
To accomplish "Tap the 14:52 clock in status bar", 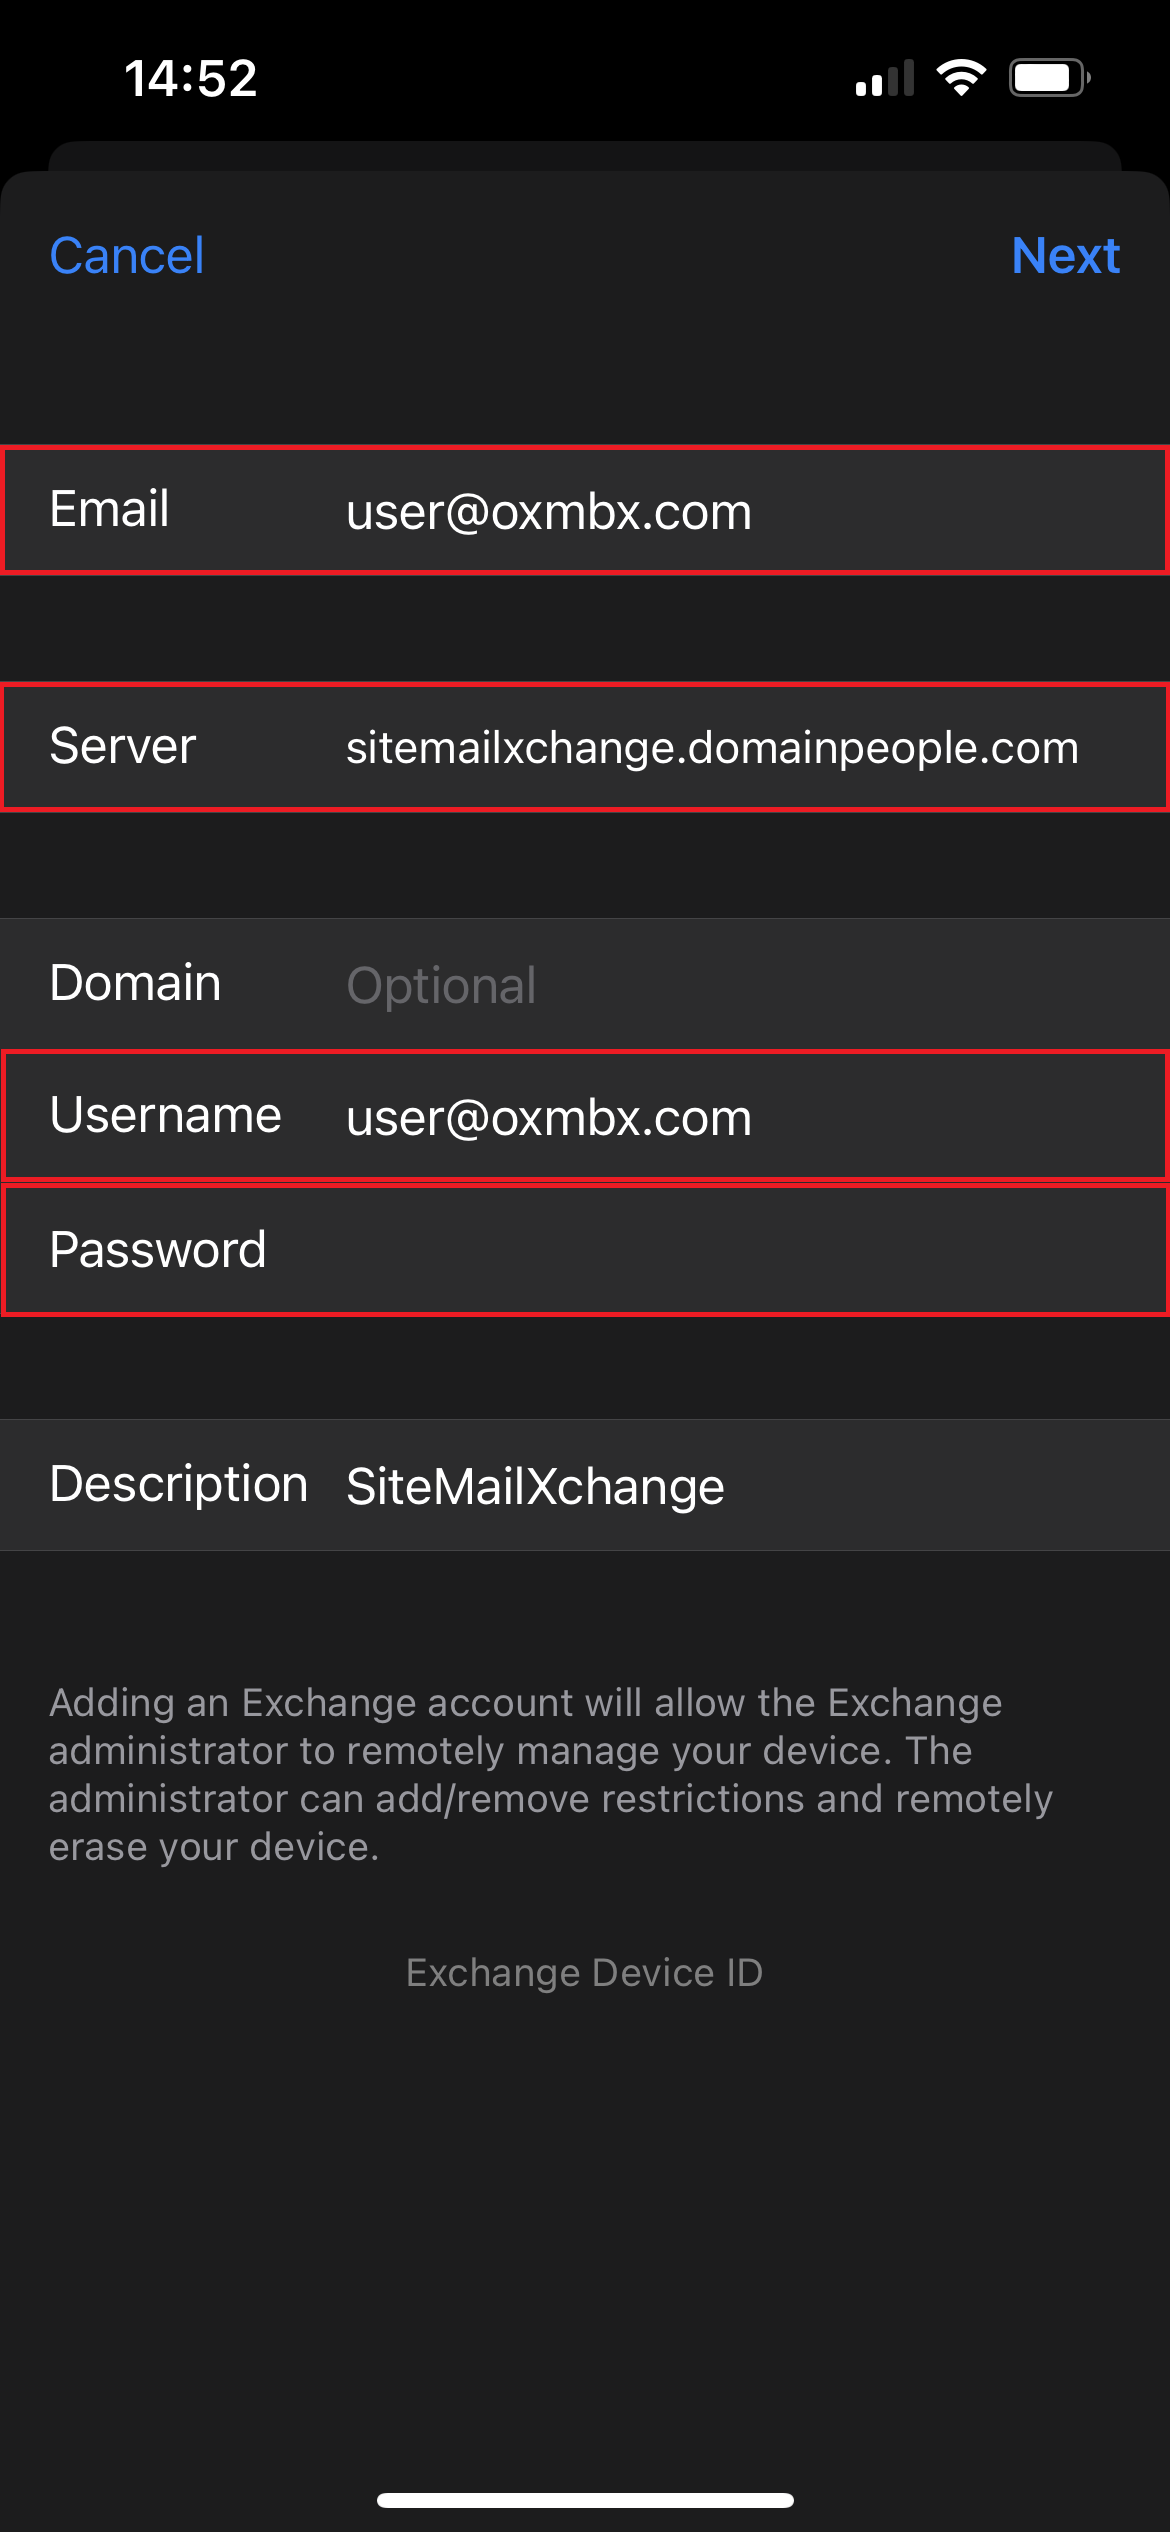I will coord(191,78).
